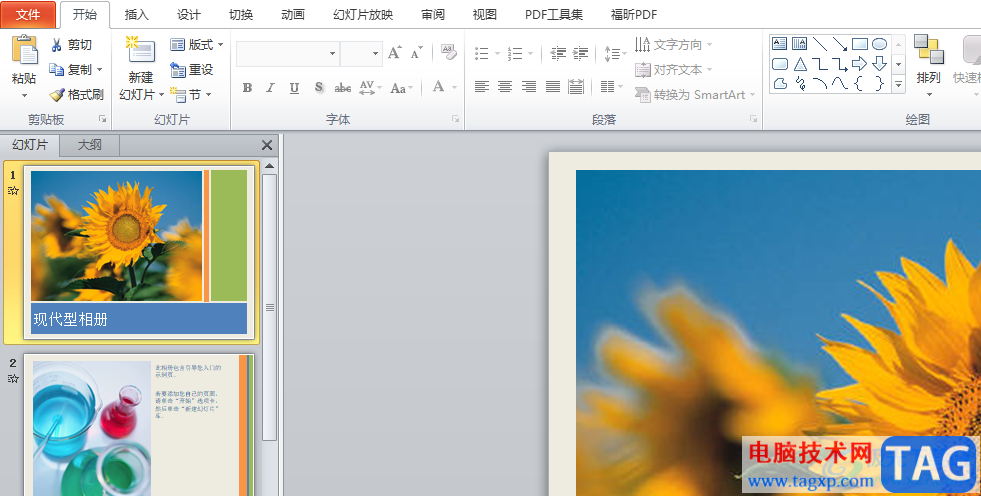Align text left
Screen dimensions: 981x496
click(x=481, y=86)
